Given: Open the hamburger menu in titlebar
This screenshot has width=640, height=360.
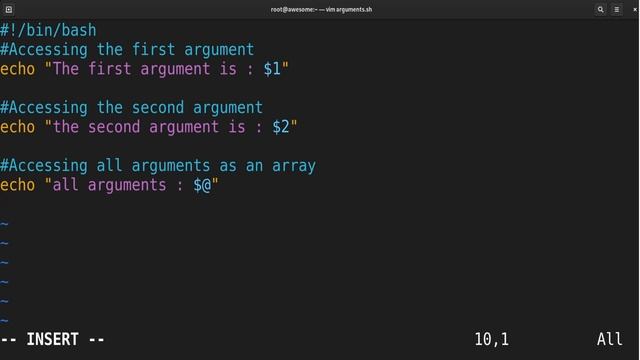Looking at the screenshot, I should [x=617, y=9].
